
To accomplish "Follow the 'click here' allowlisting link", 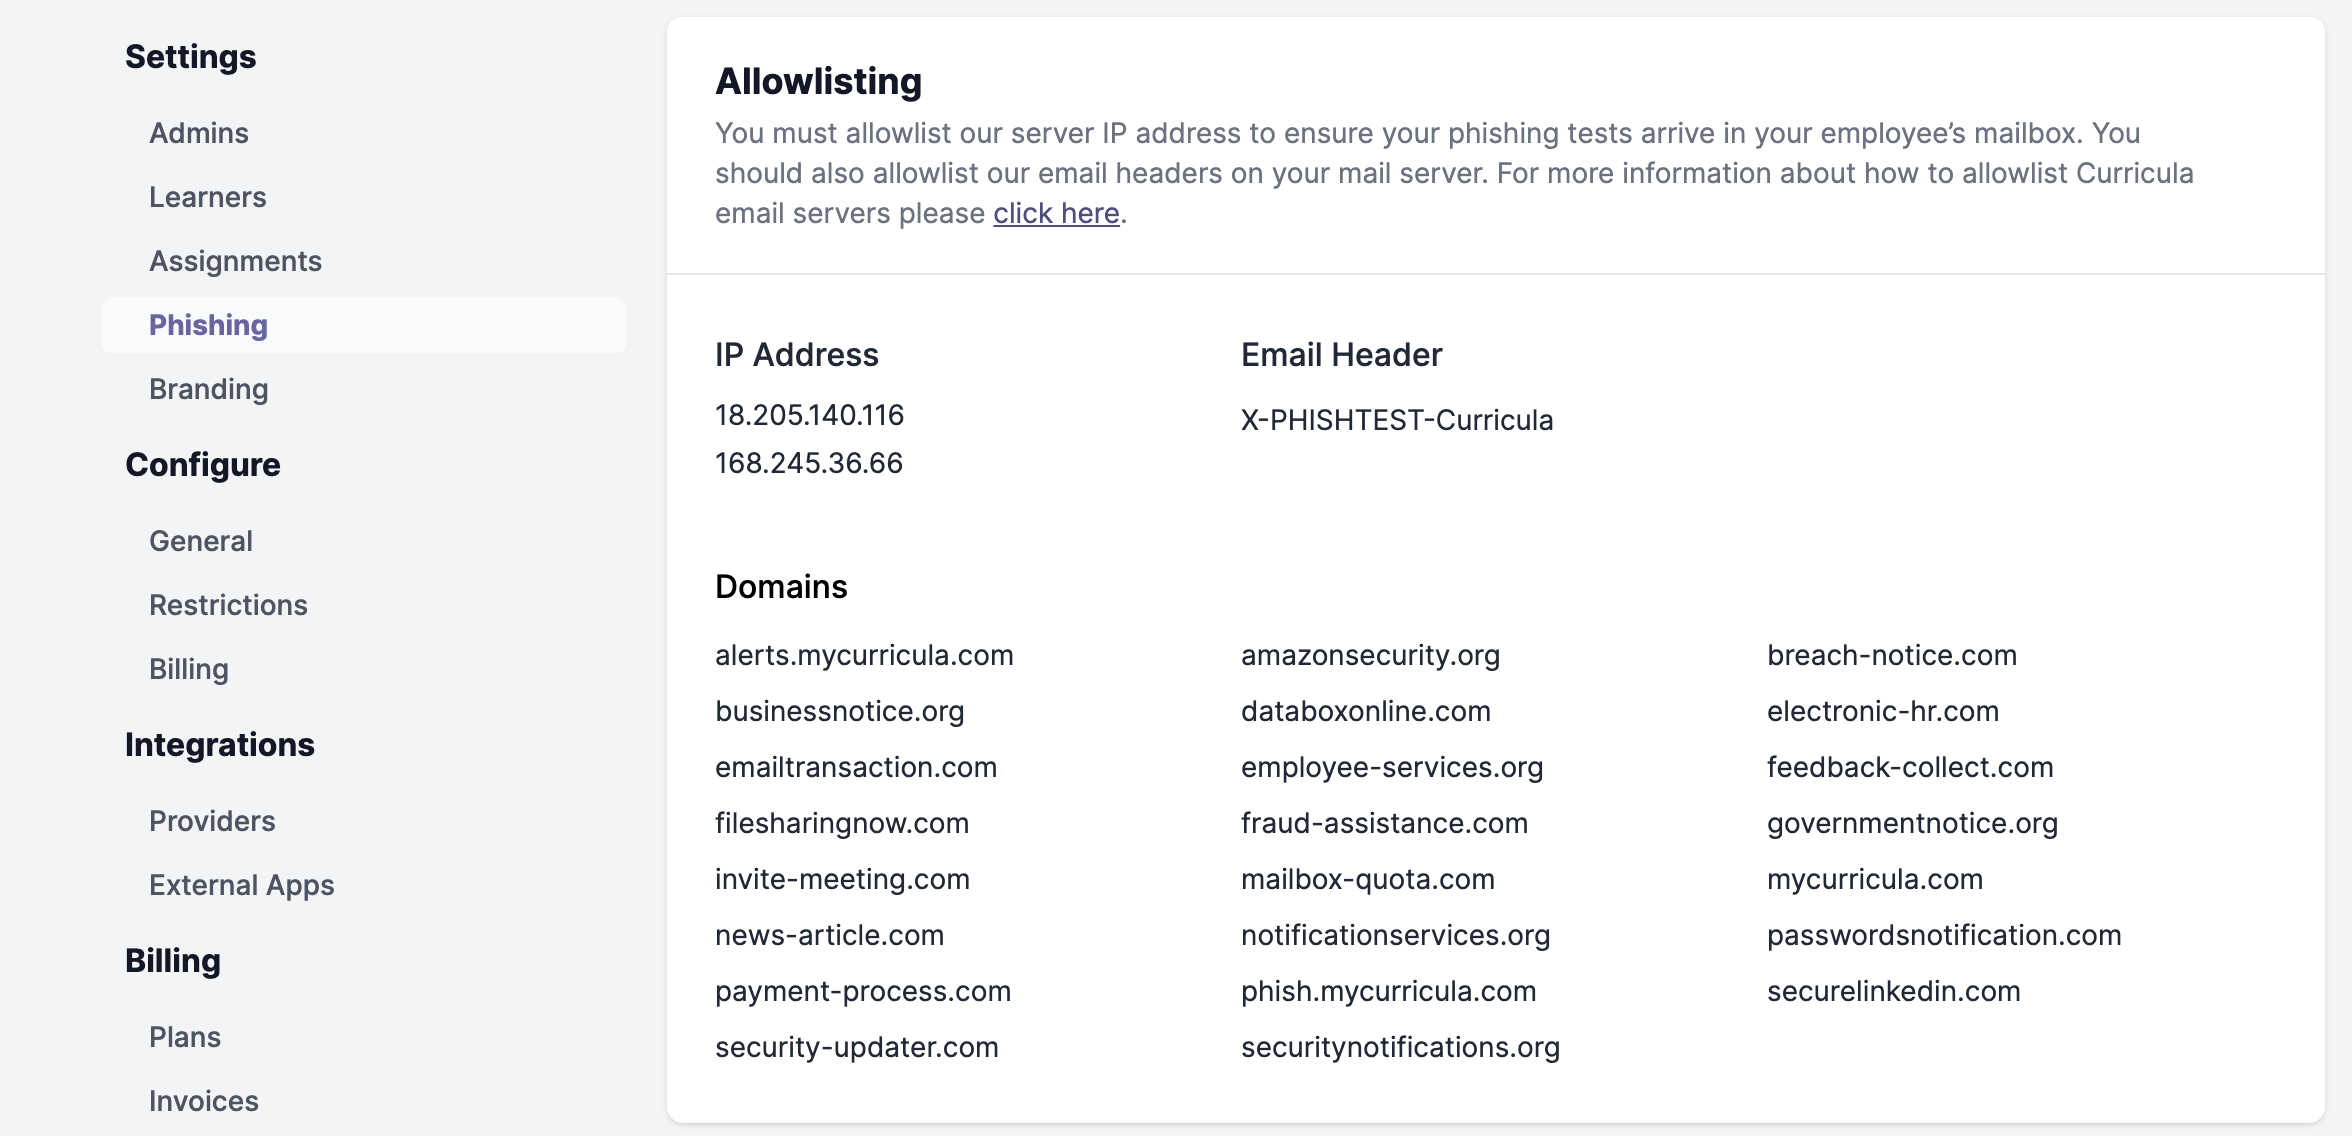I will 1056,213.
